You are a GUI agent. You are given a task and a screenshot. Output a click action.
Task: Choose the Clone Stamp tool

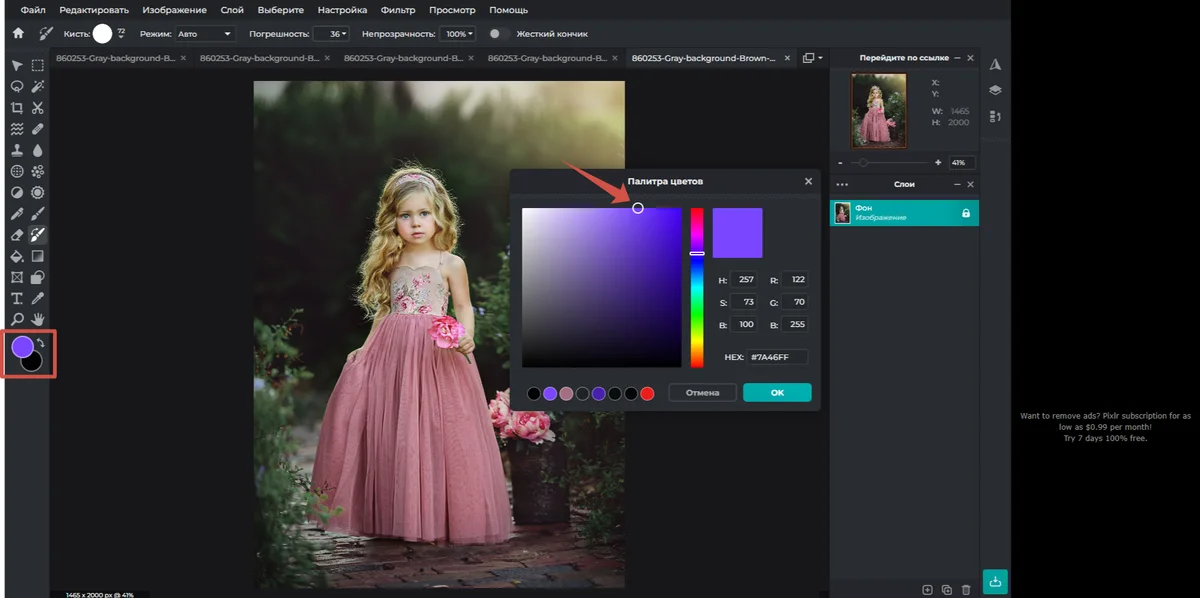coord(17,150)
